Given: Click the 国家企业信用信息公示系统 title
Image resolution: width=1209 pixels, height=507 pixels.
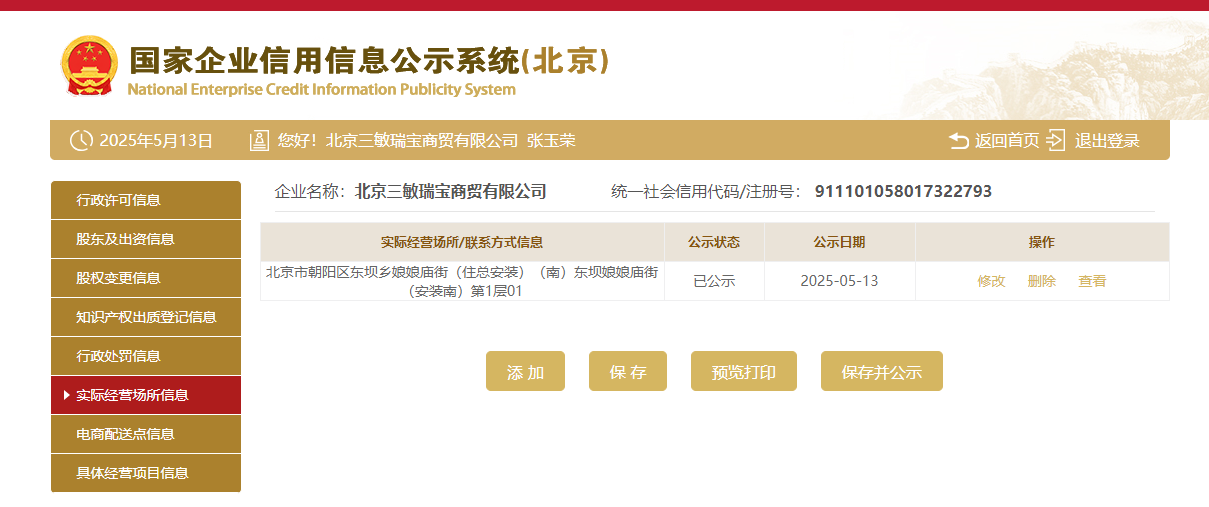Looking at the screenshot, I should (369, 60).
